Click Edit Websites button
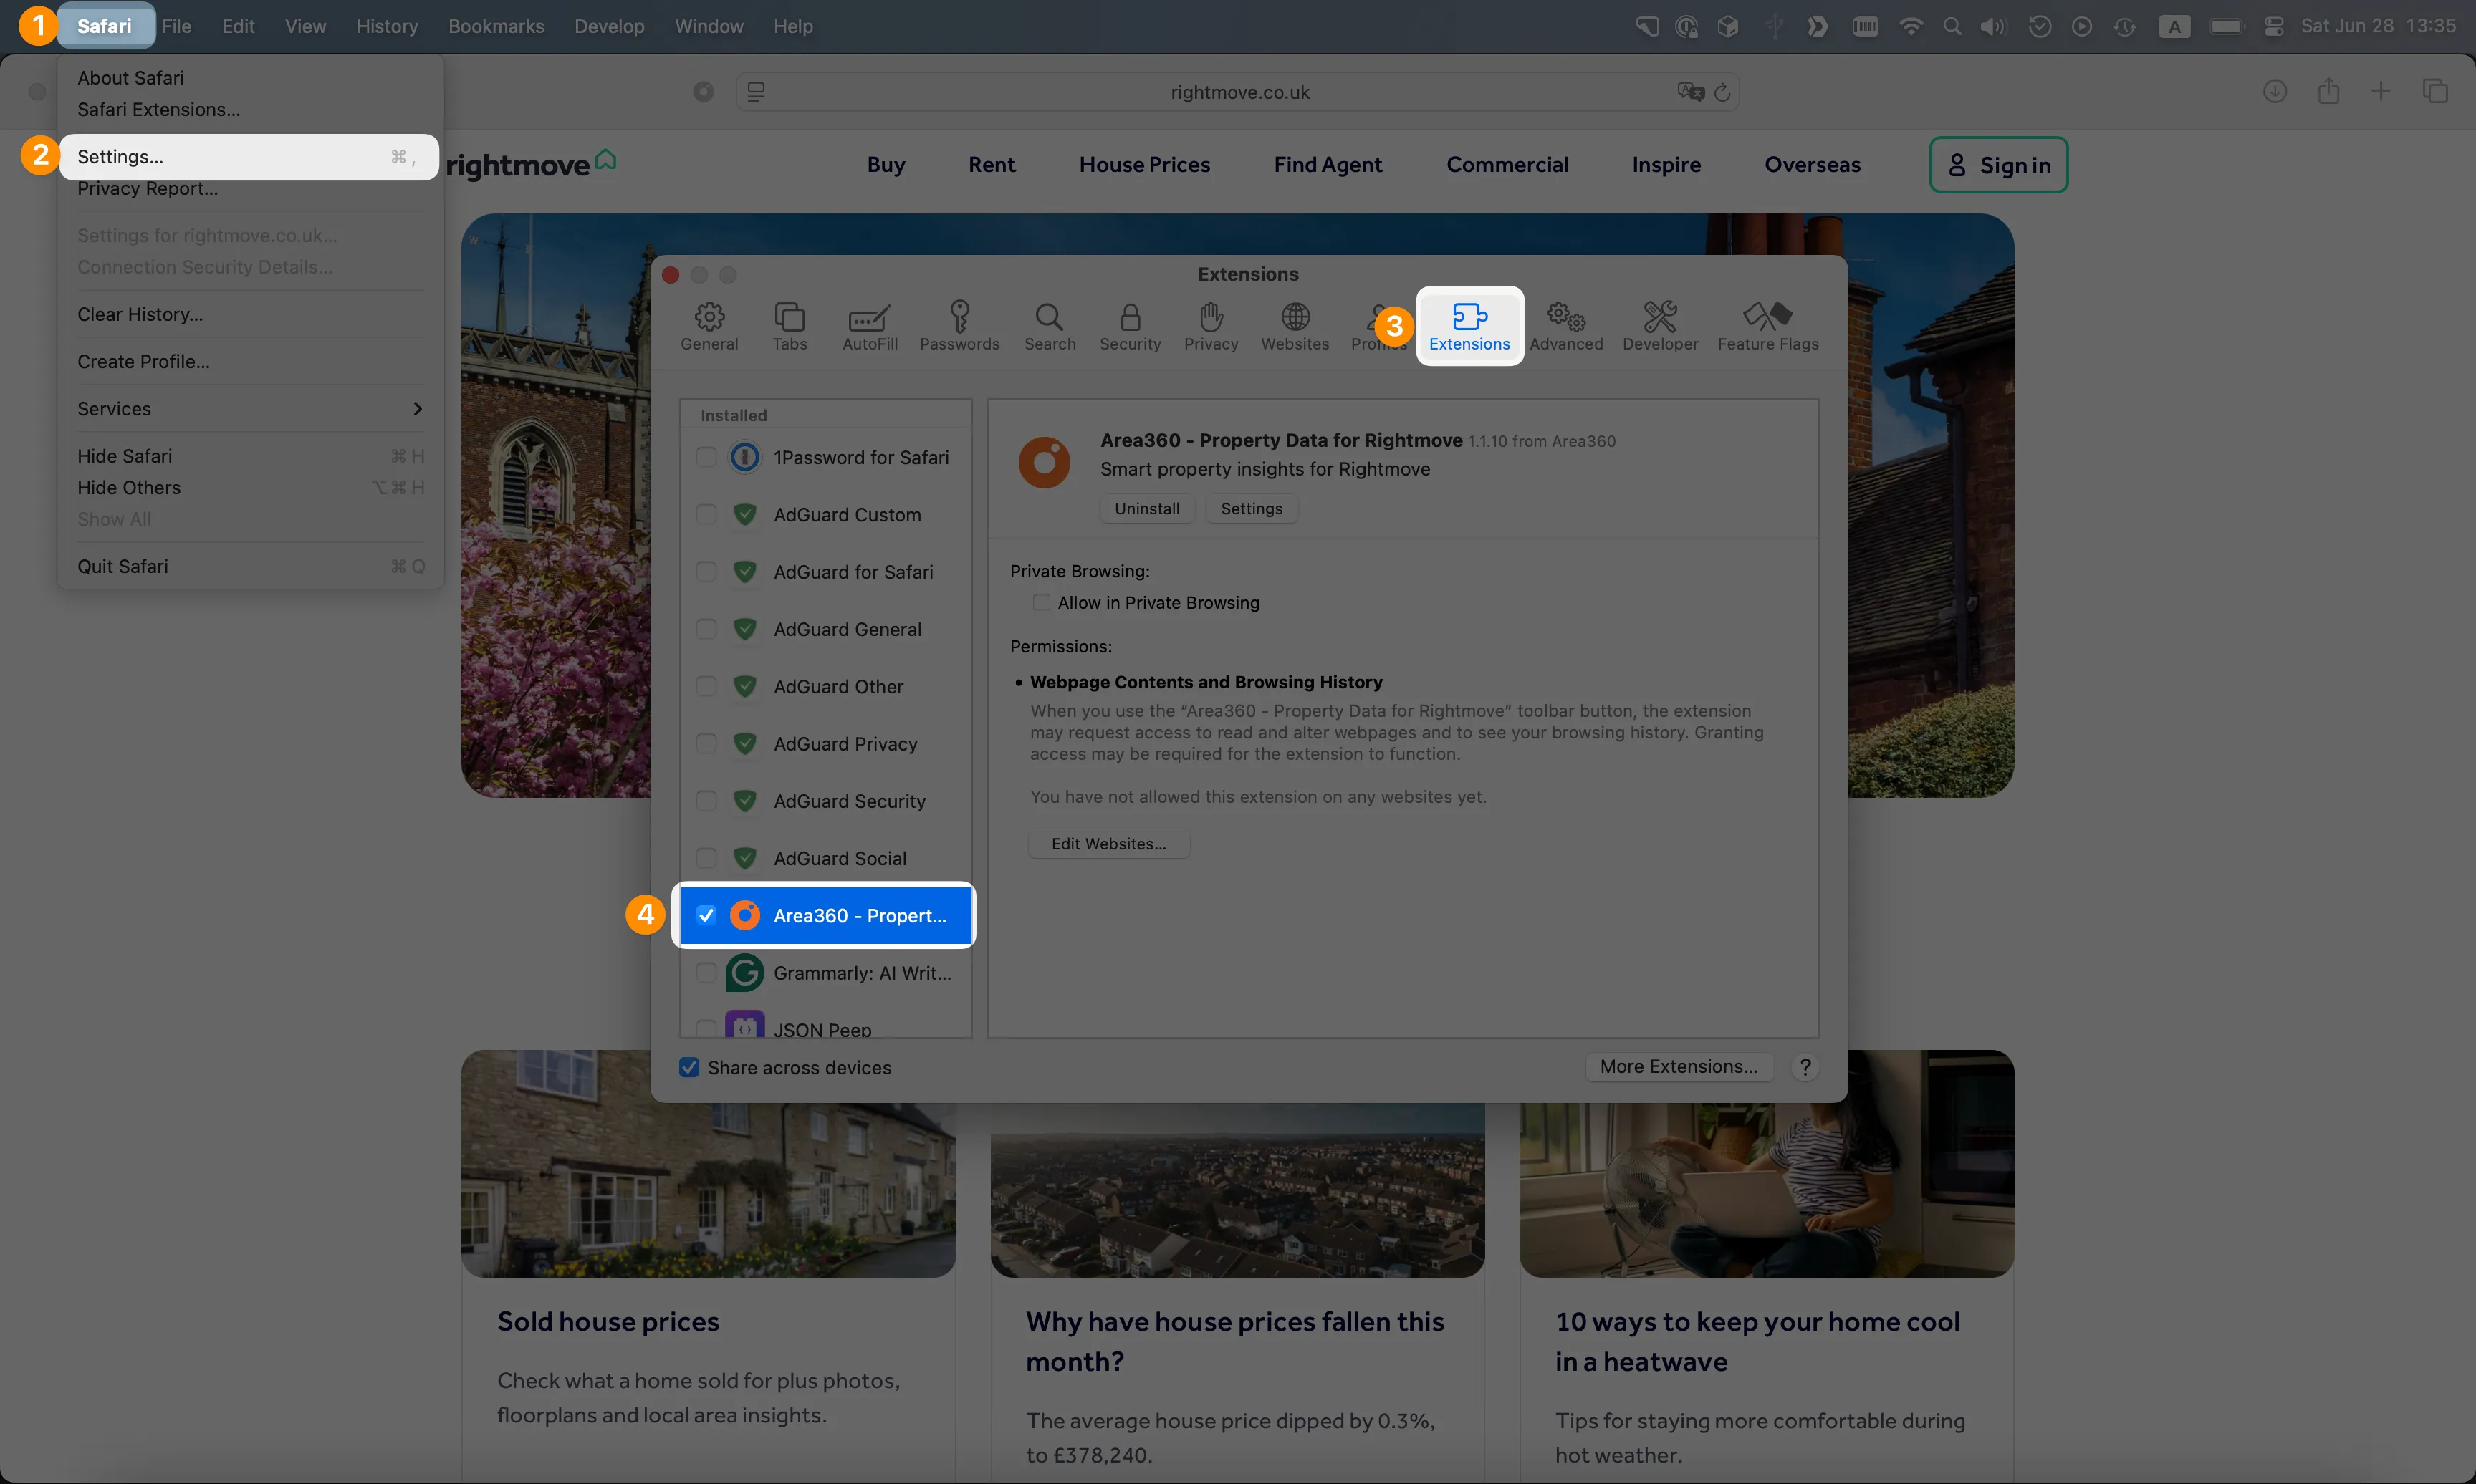The height and width of the screenshot is (1484, 2476). click(1109, 843)
